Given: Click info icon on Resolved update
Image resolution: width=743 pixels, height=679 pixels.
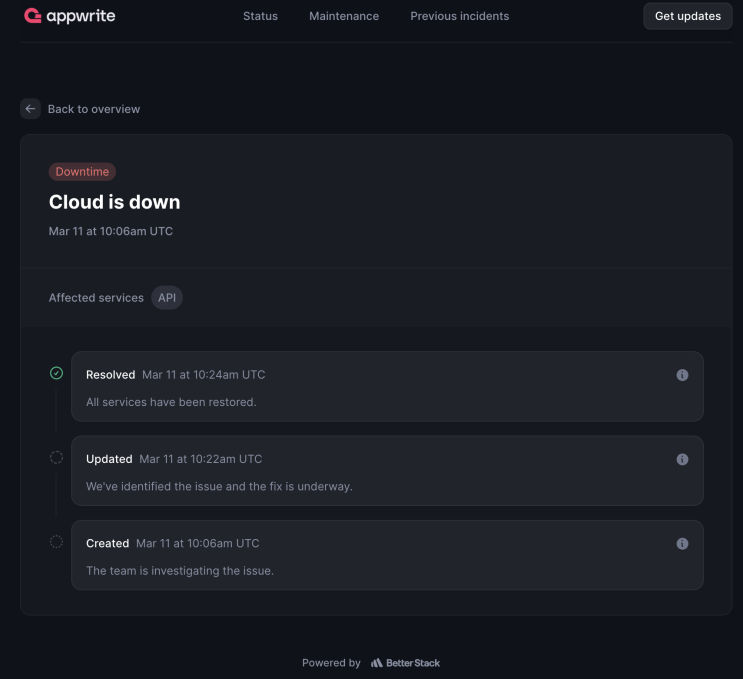Looking at the screenshot, I should 682,375.
